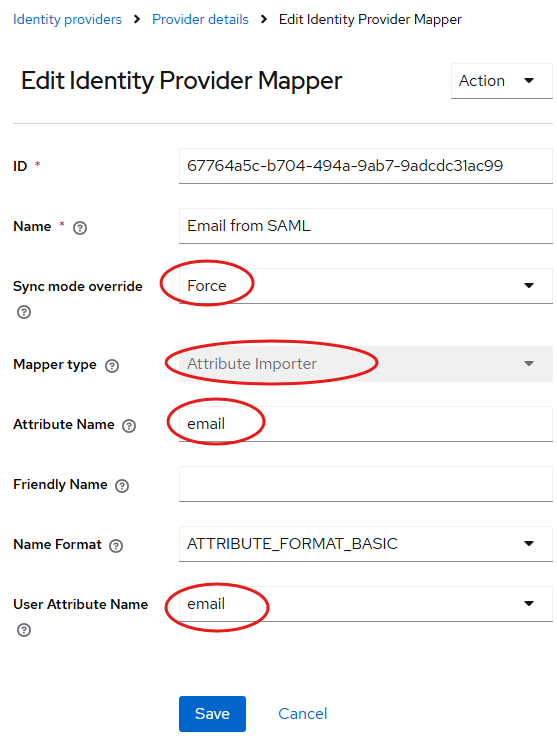Expand the User Attribute Name dropdown
557x751 pixels.
pyautogui.click(x=366, y=603)
